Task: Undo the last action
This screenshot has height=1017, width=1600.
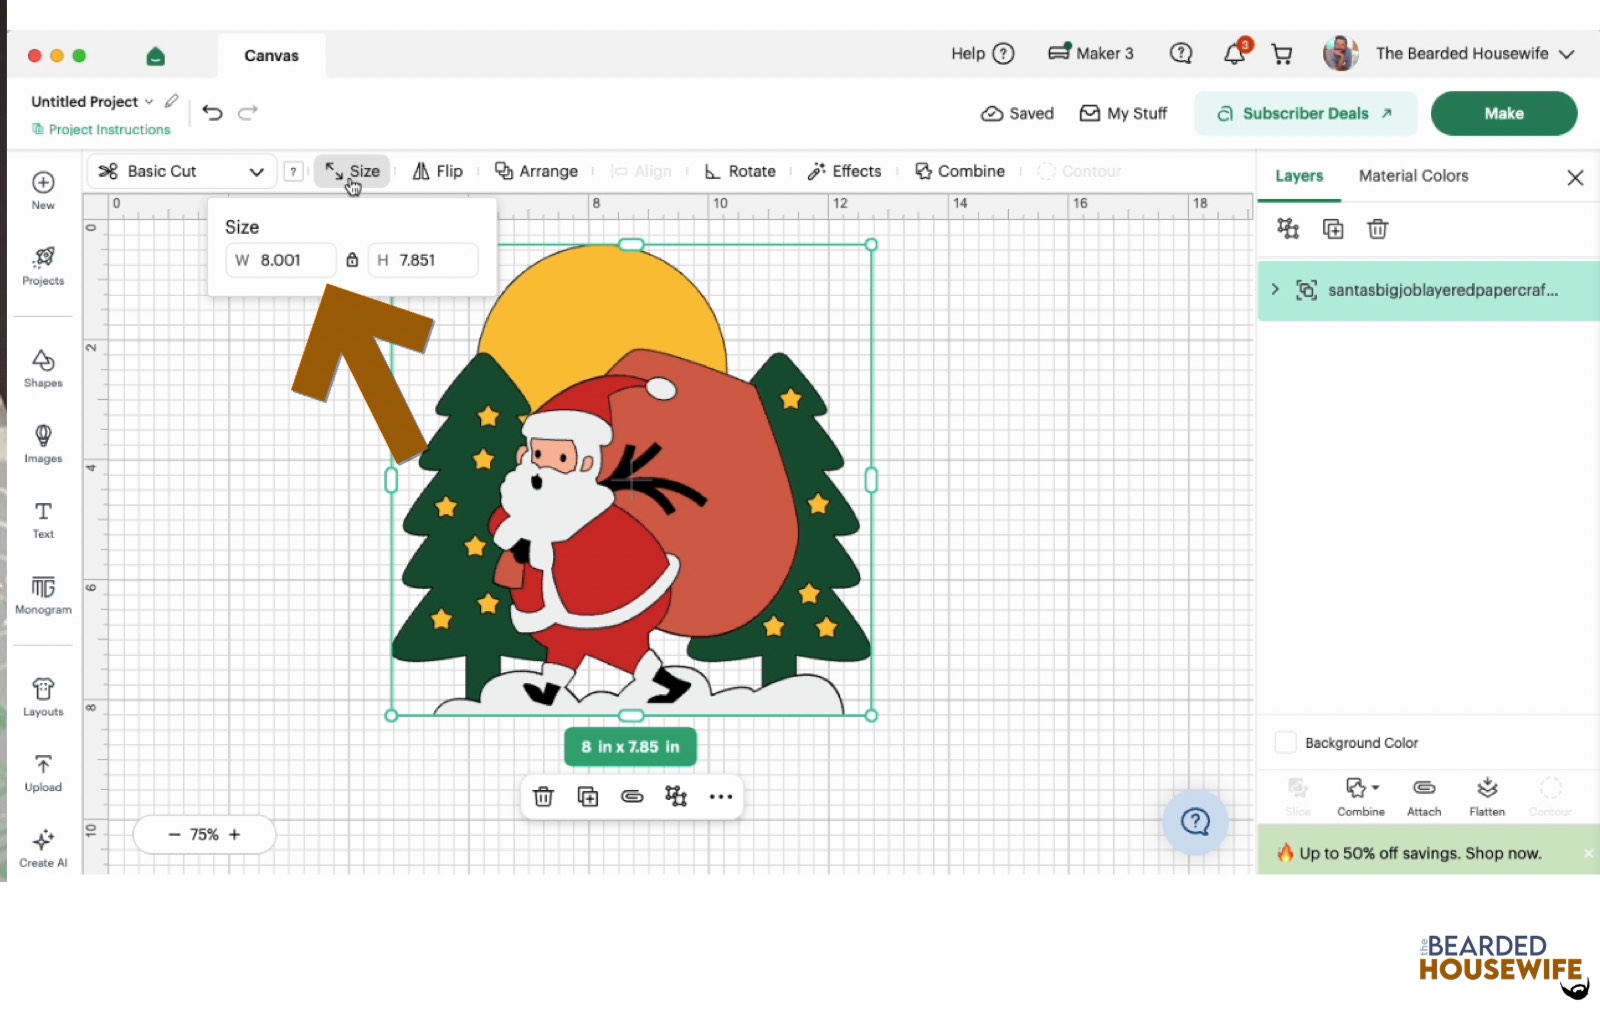Action: coord(212,113)
